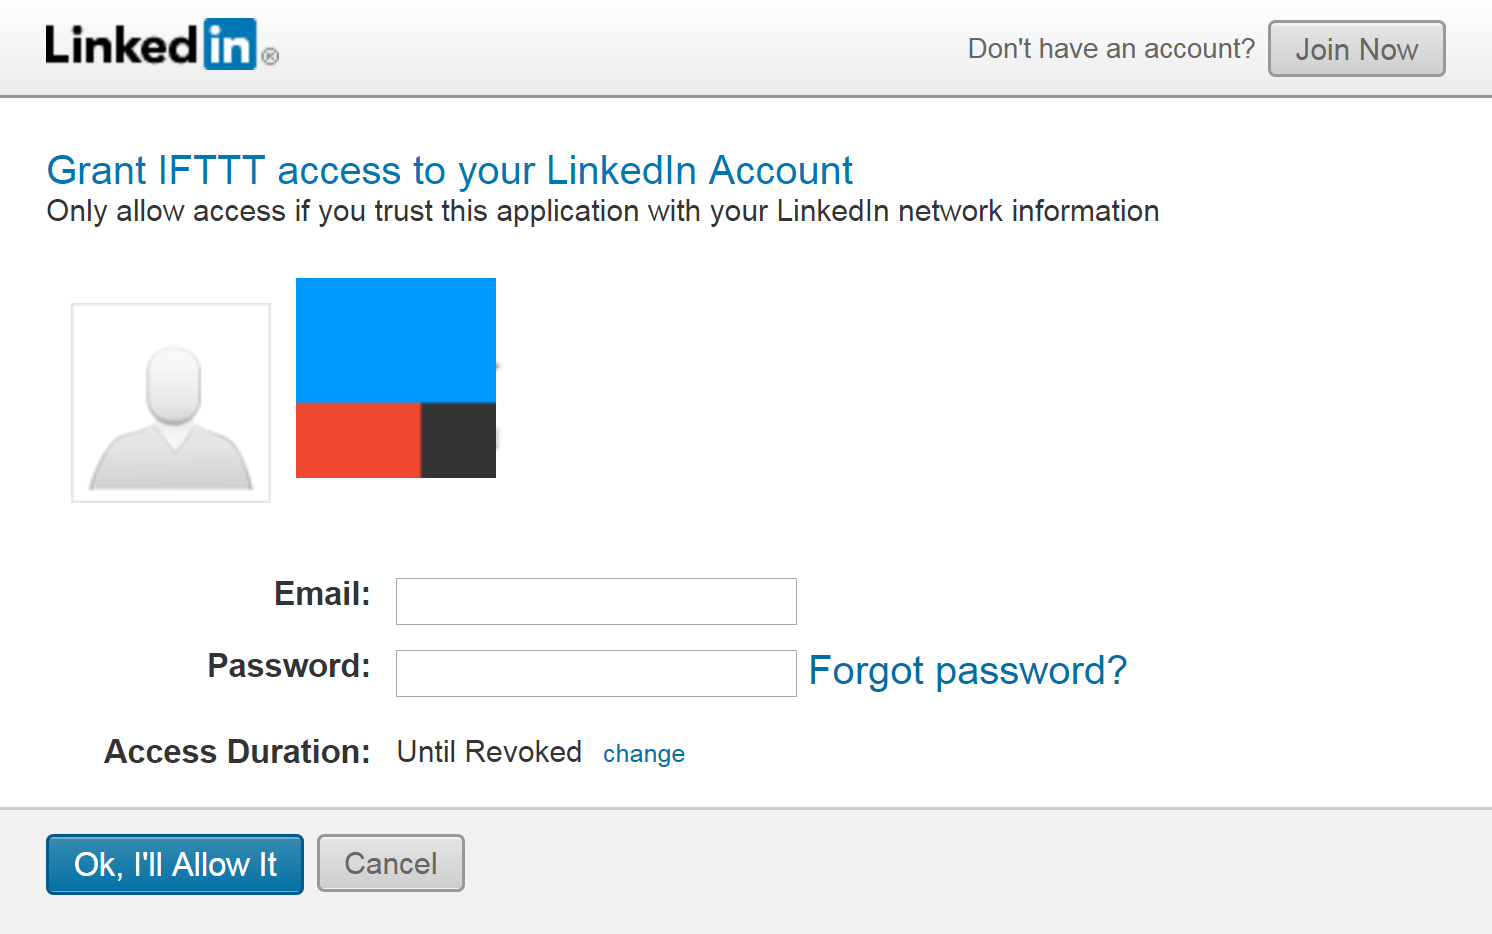Viewport: 1492px width, 934px height.
Task: Click the Grant IFTTT access heading
Action: 449,170
